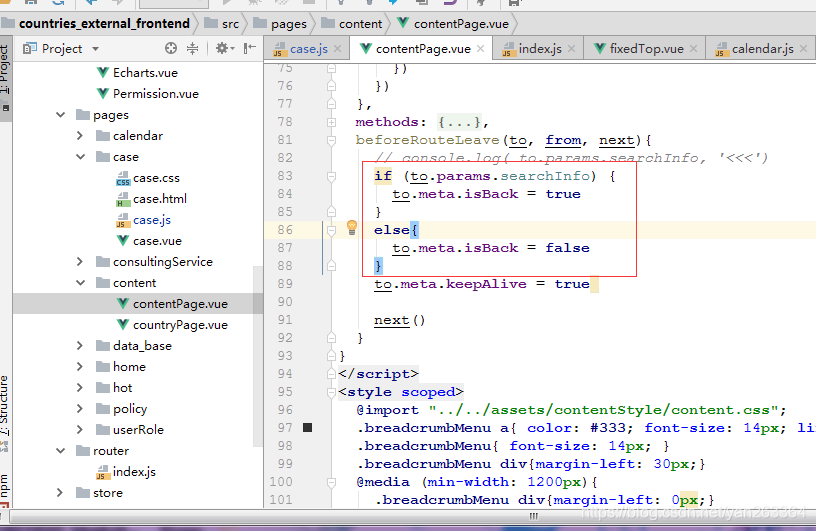
Task: Click the next() call on line 91
Action: coord(399,320)
